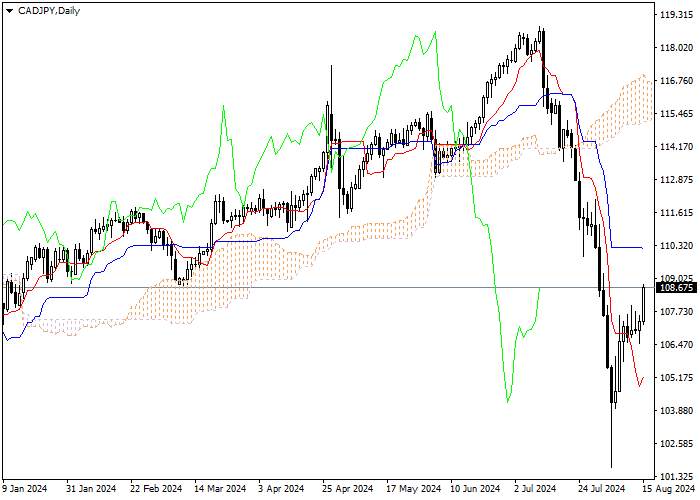Select price scale value 111.615
Screen dimensions: 700x500
point(676,213)
